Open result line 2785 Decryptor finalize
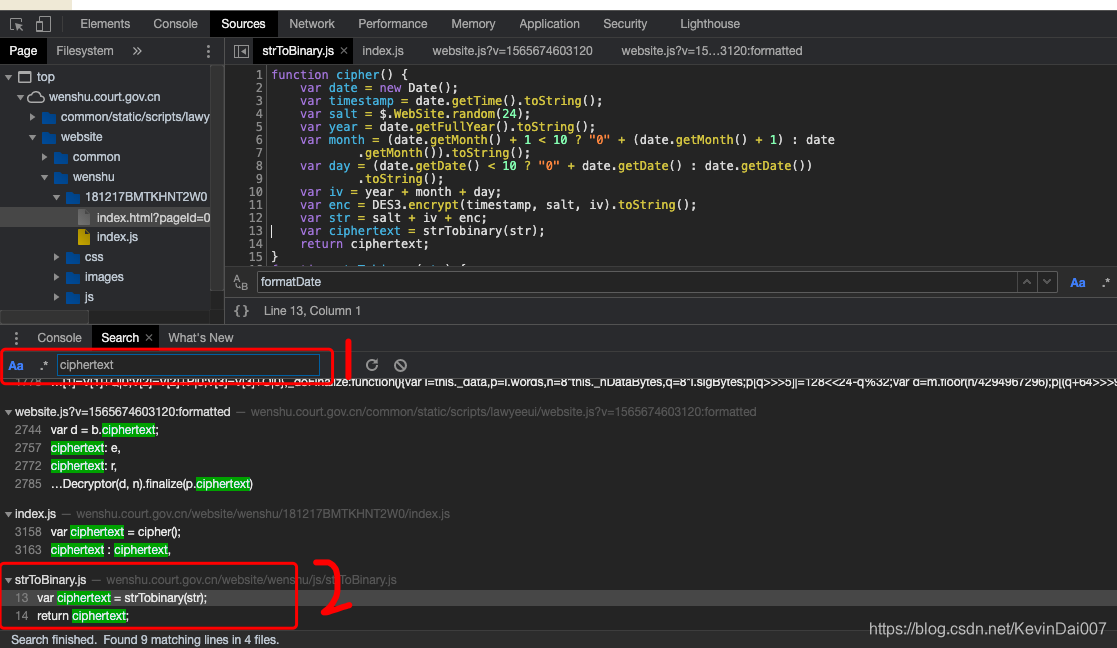Screen dimensions: 1117x648 [151, 484]
